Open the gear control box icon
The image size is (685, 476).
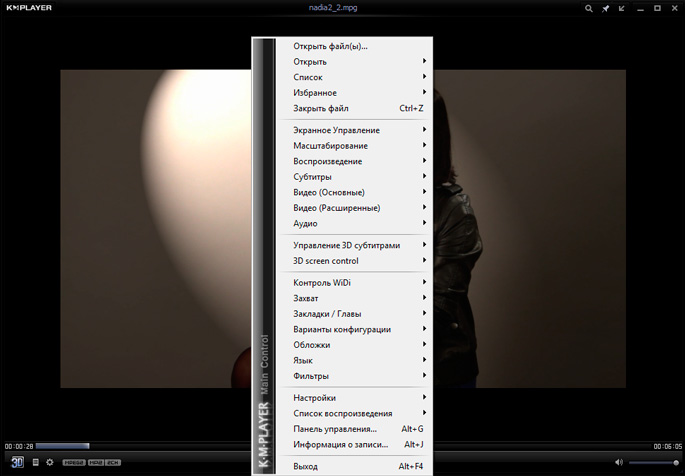tap(50, 462)
